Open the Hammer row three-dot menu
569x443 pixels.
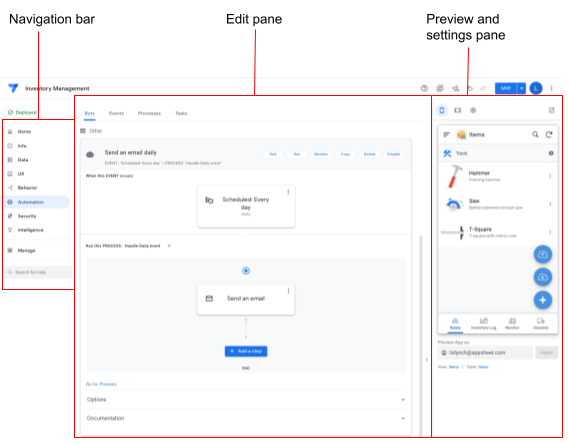[x=550, y=176]
